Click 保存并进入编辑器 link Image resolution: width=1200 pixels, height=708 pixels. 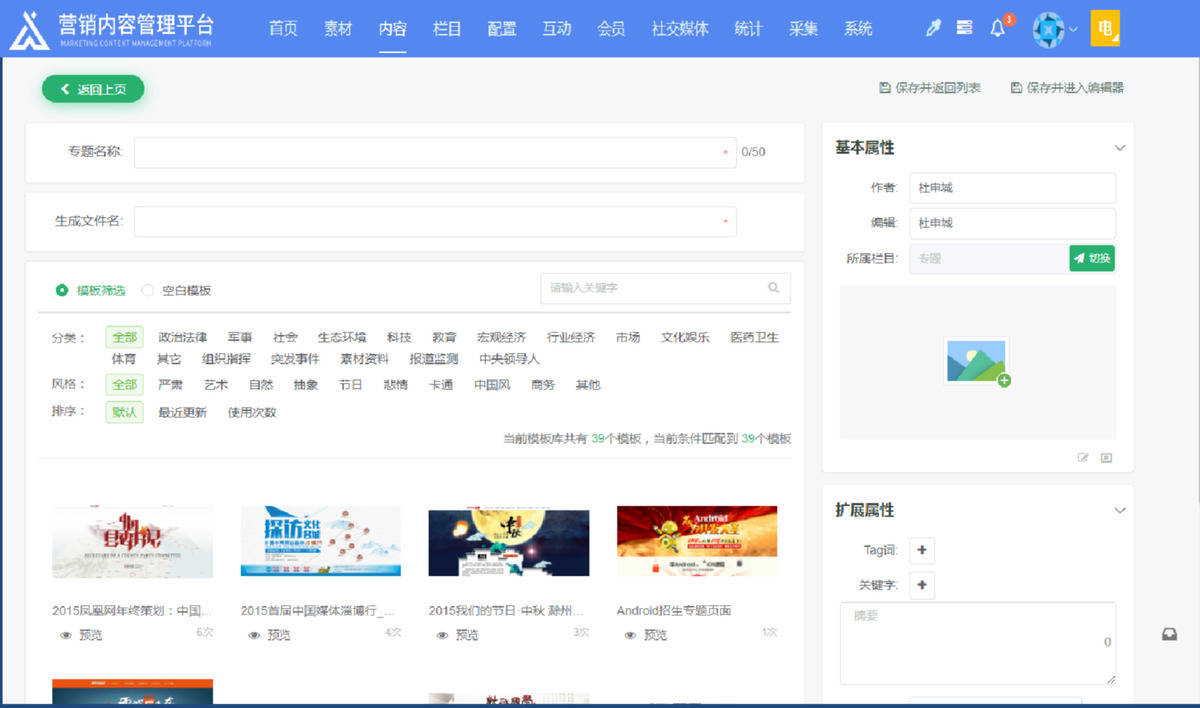click(1063, 88)
